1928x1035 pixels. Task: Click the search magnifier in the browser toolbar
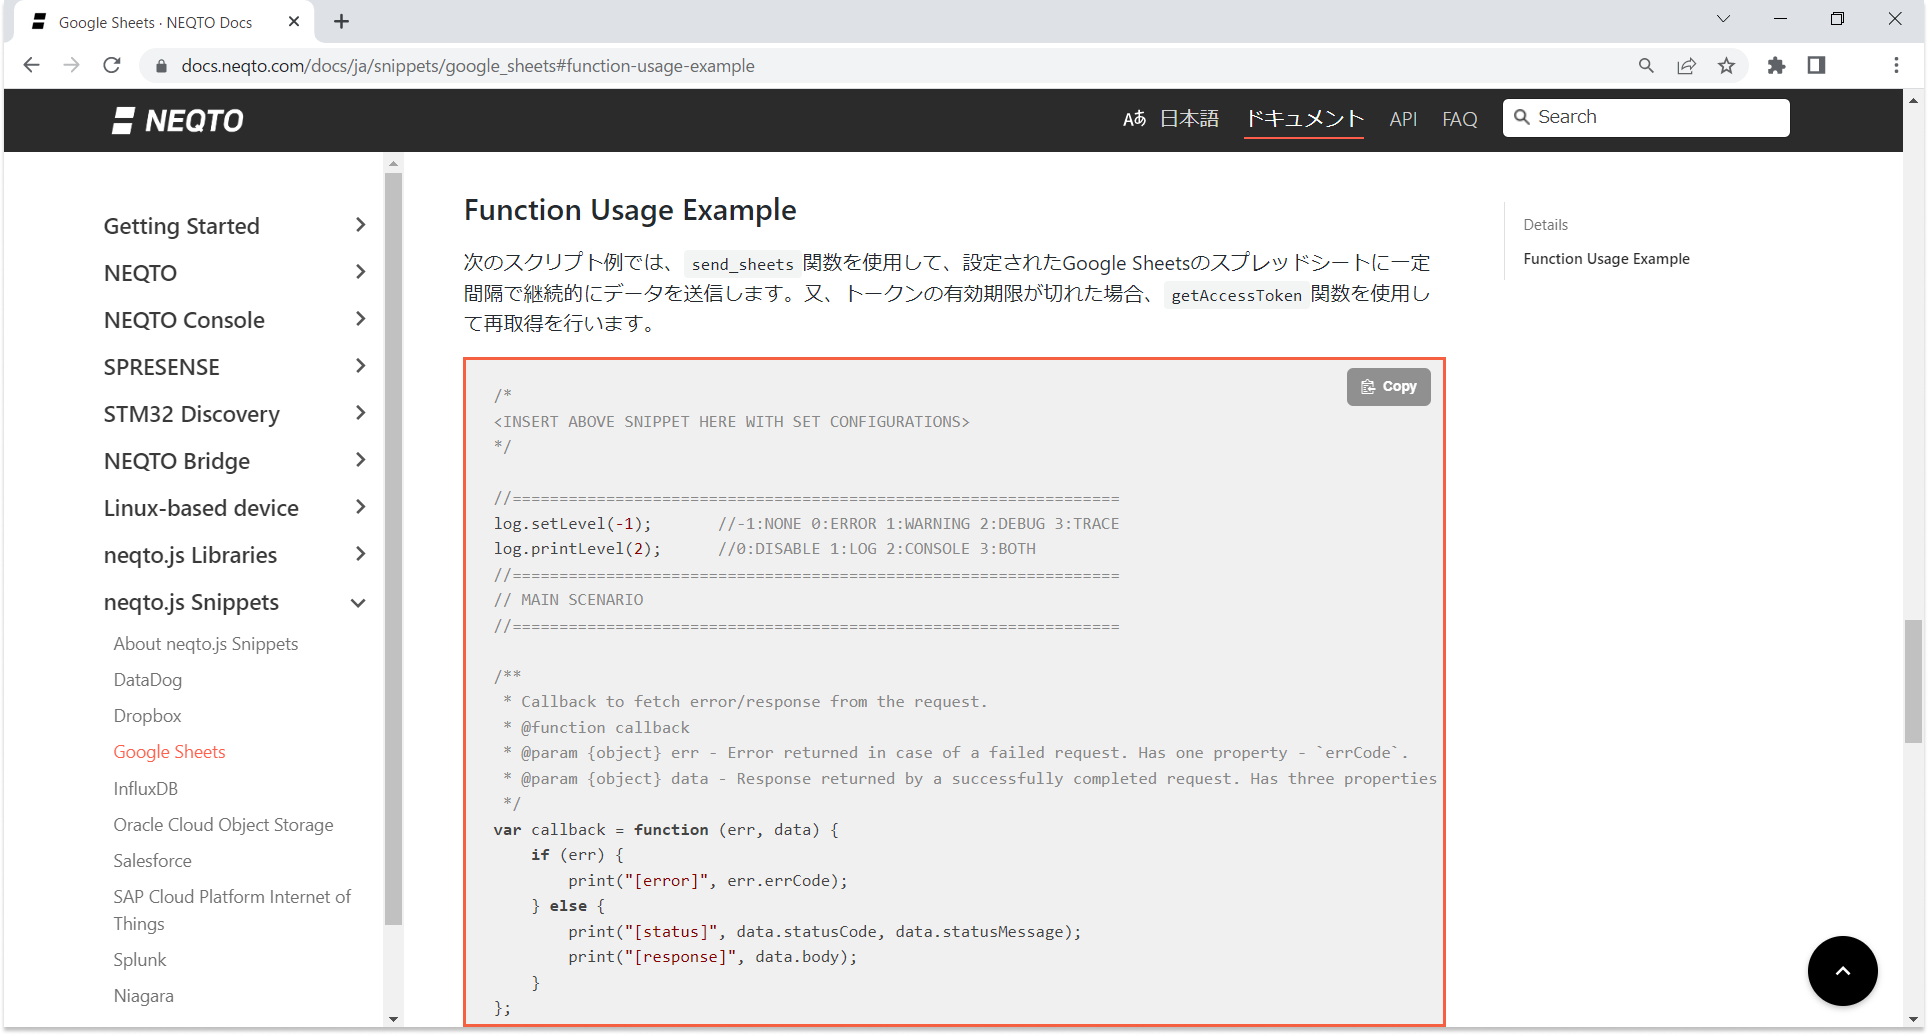[x=1646, y=65]
